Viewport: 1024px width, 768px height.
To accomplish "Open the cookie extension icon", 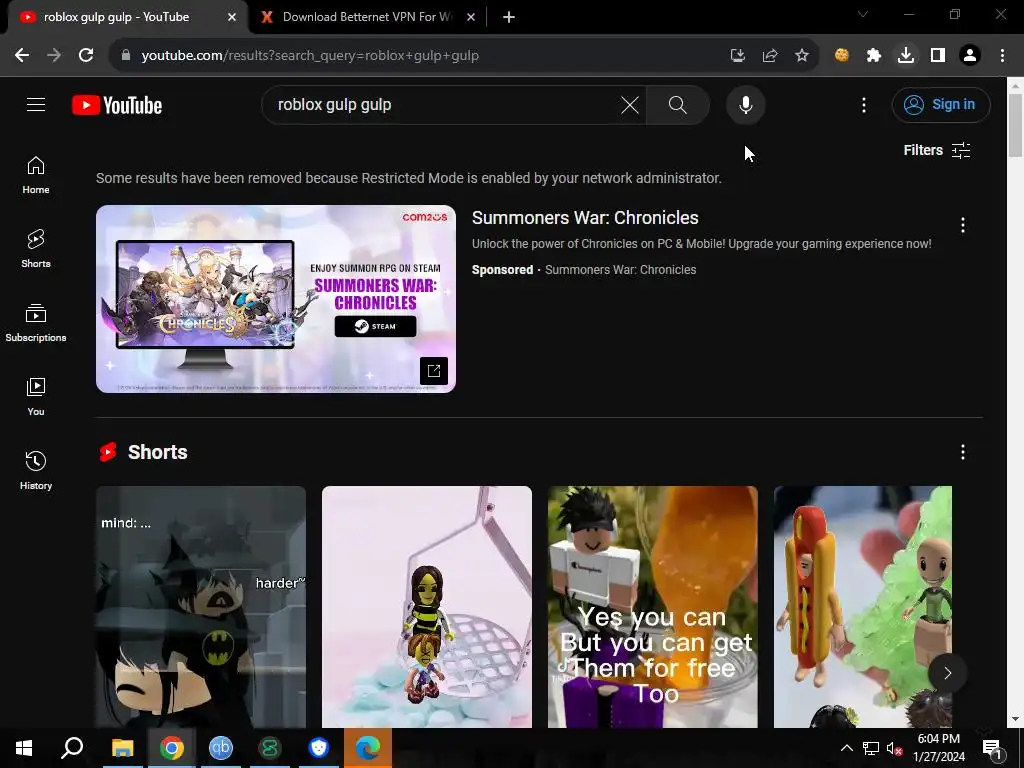I will tap(842, 56).
